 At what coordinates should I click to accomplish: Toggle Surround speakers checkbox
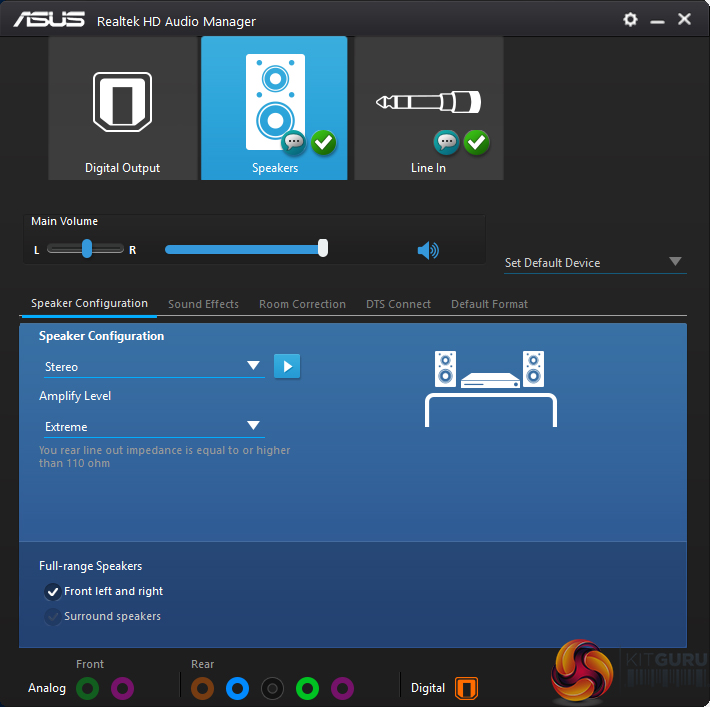[53, 616]
